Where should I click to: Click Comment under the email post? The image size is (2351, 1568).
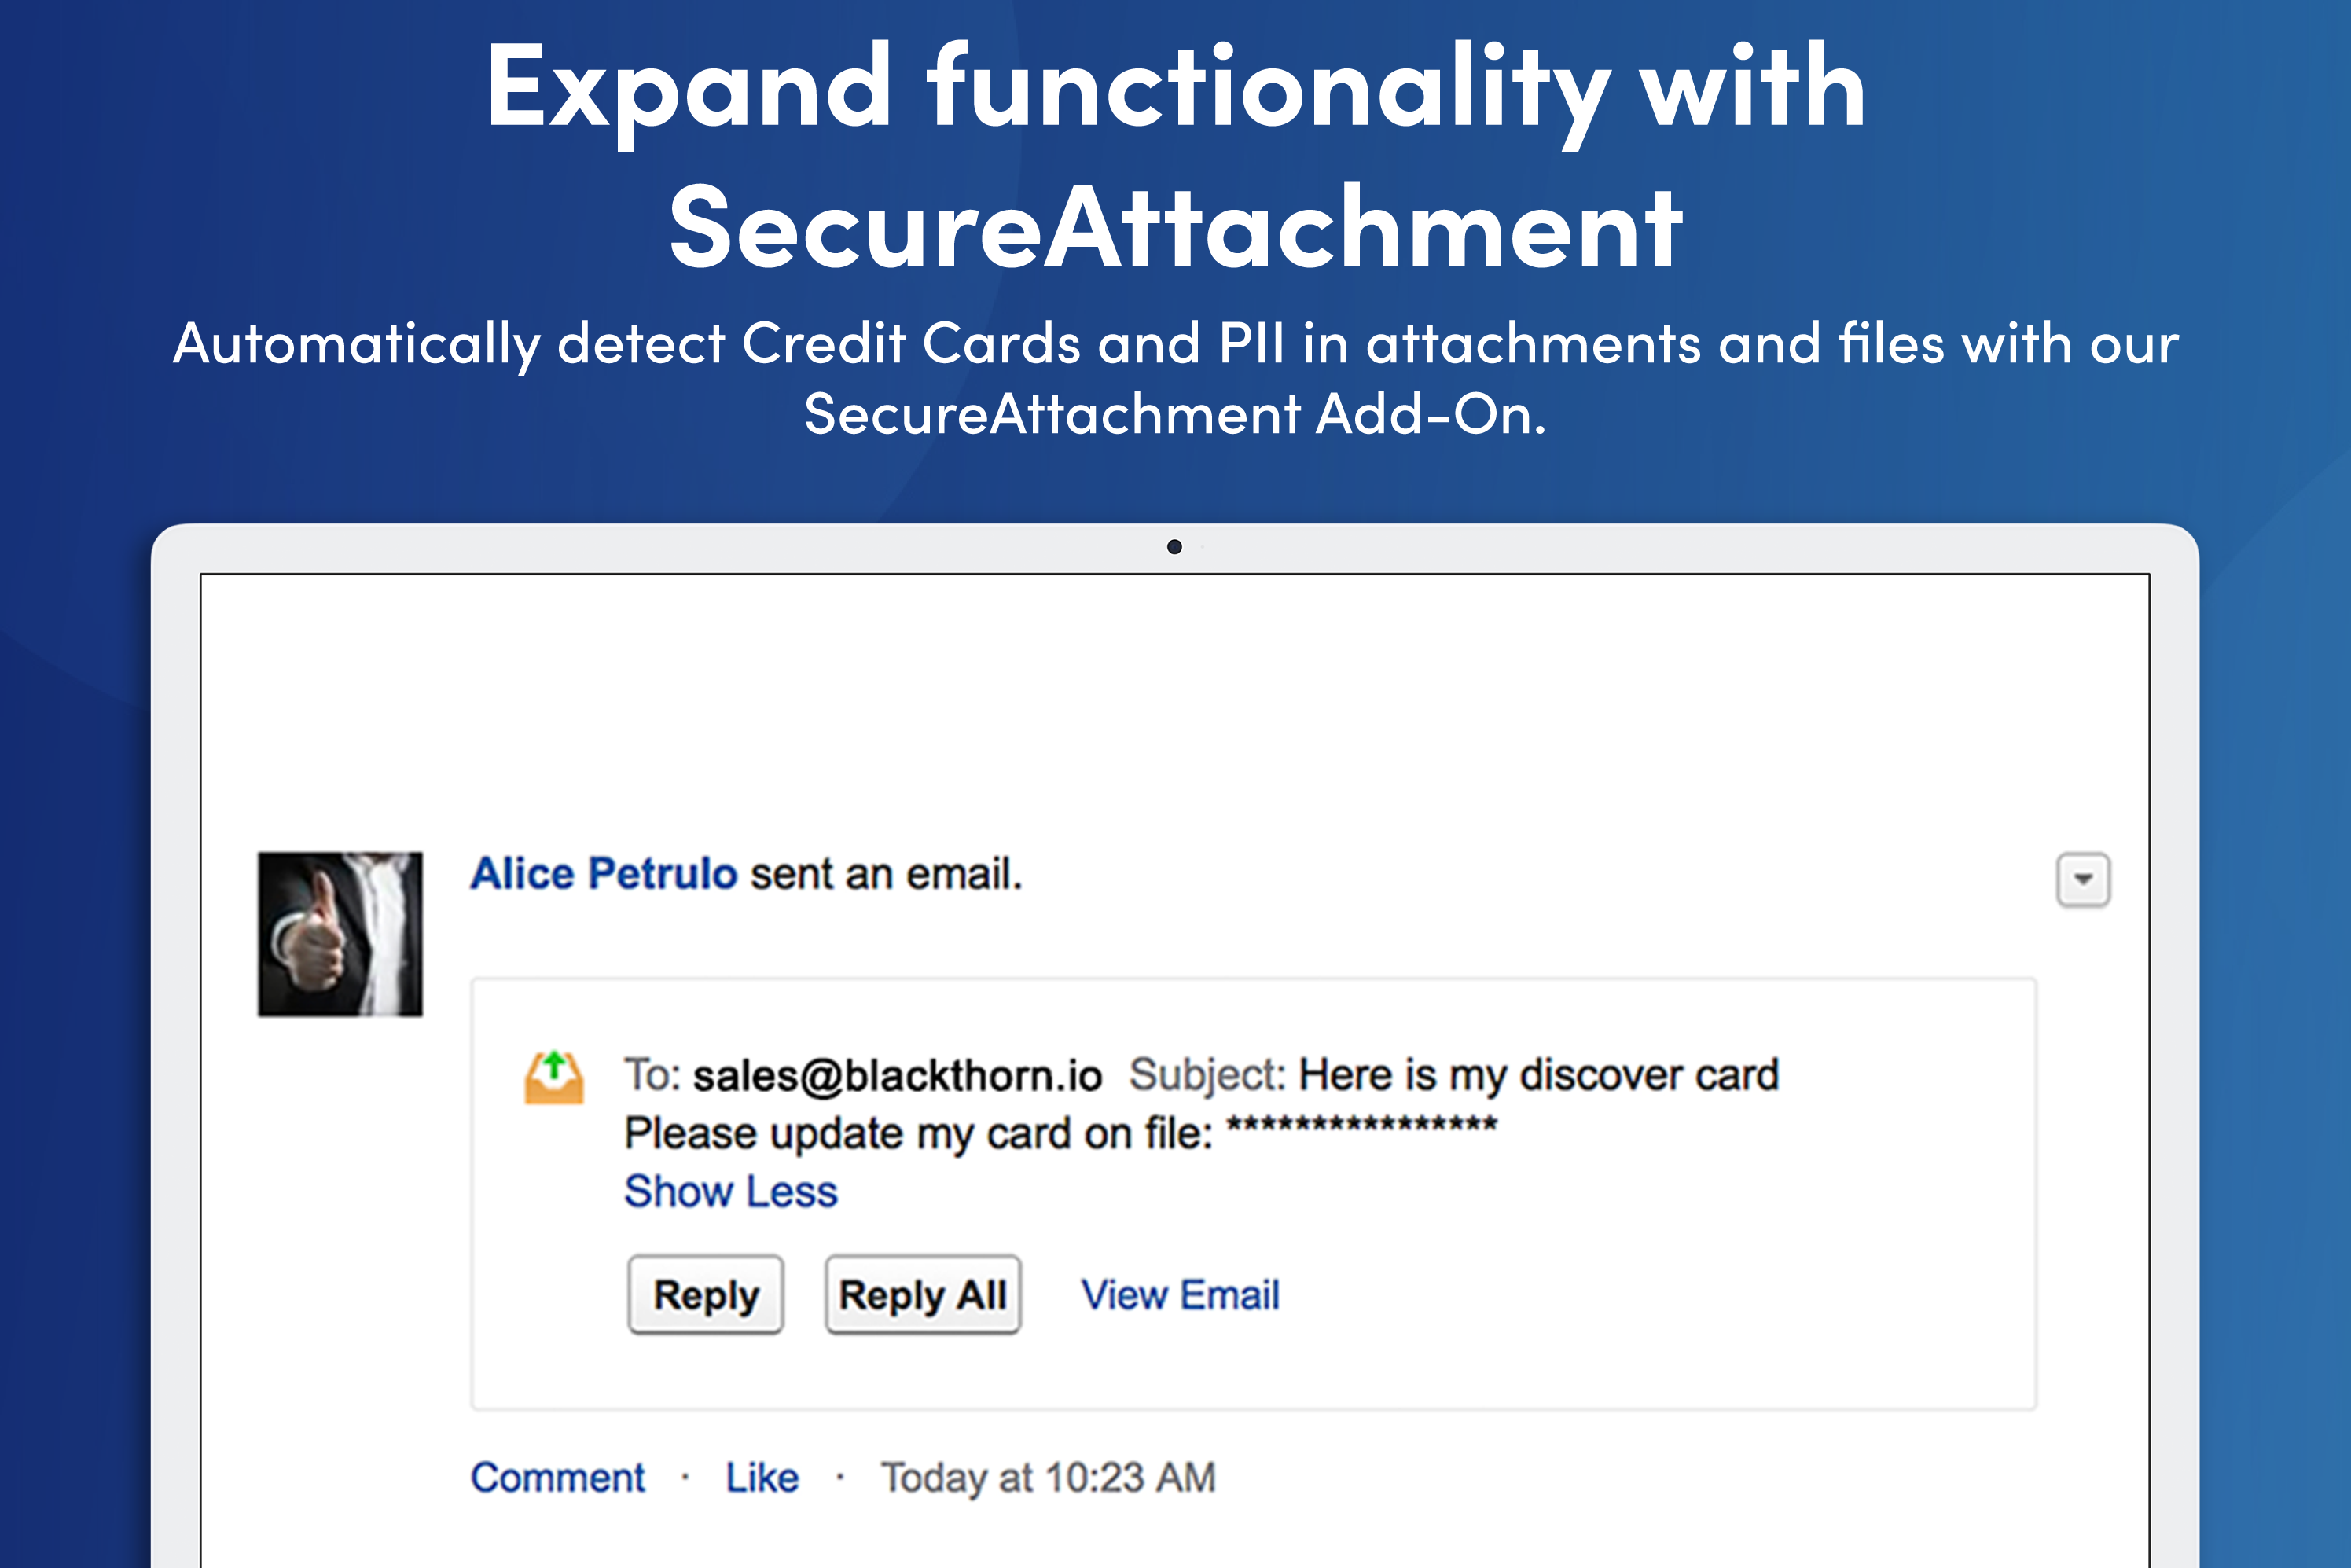[558, 1478]
